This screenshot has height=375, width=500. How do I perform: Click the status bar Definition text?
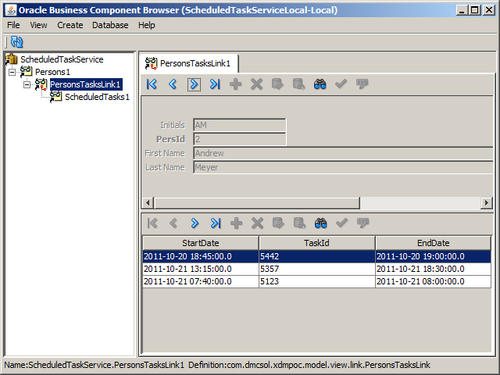(309, 365)
